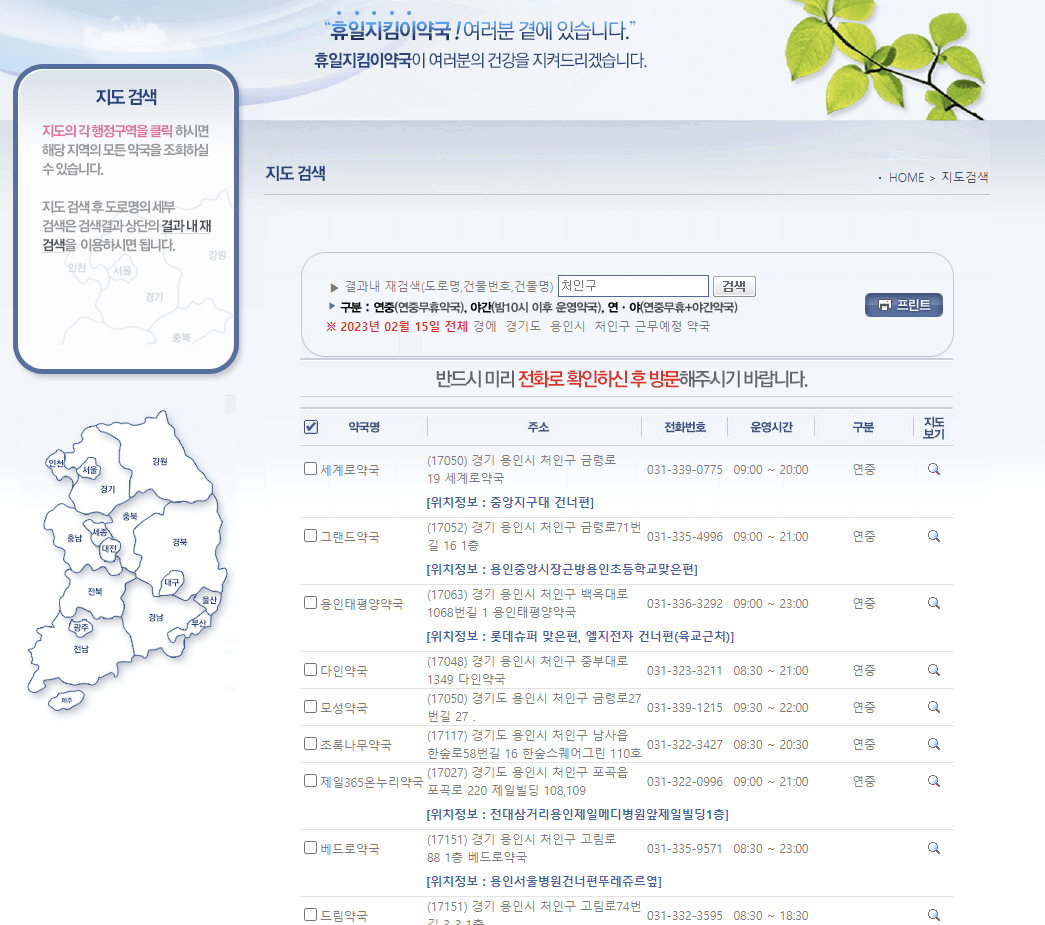Open map view for 드림약국

pyautogui.click(x=934, y=915)
